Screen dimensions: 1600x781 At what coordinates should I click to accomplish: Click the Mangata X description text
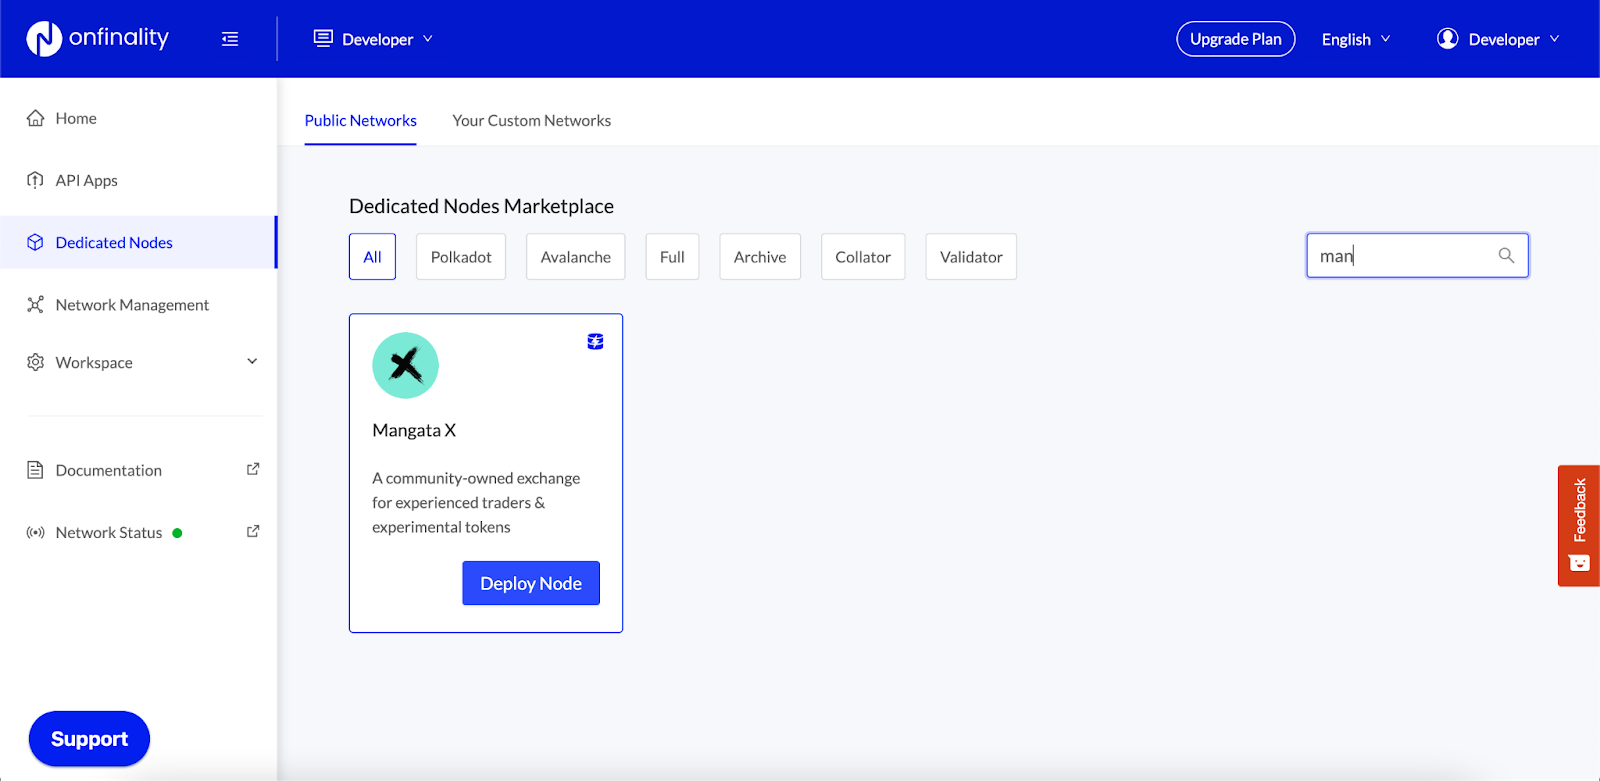(476, 503)
